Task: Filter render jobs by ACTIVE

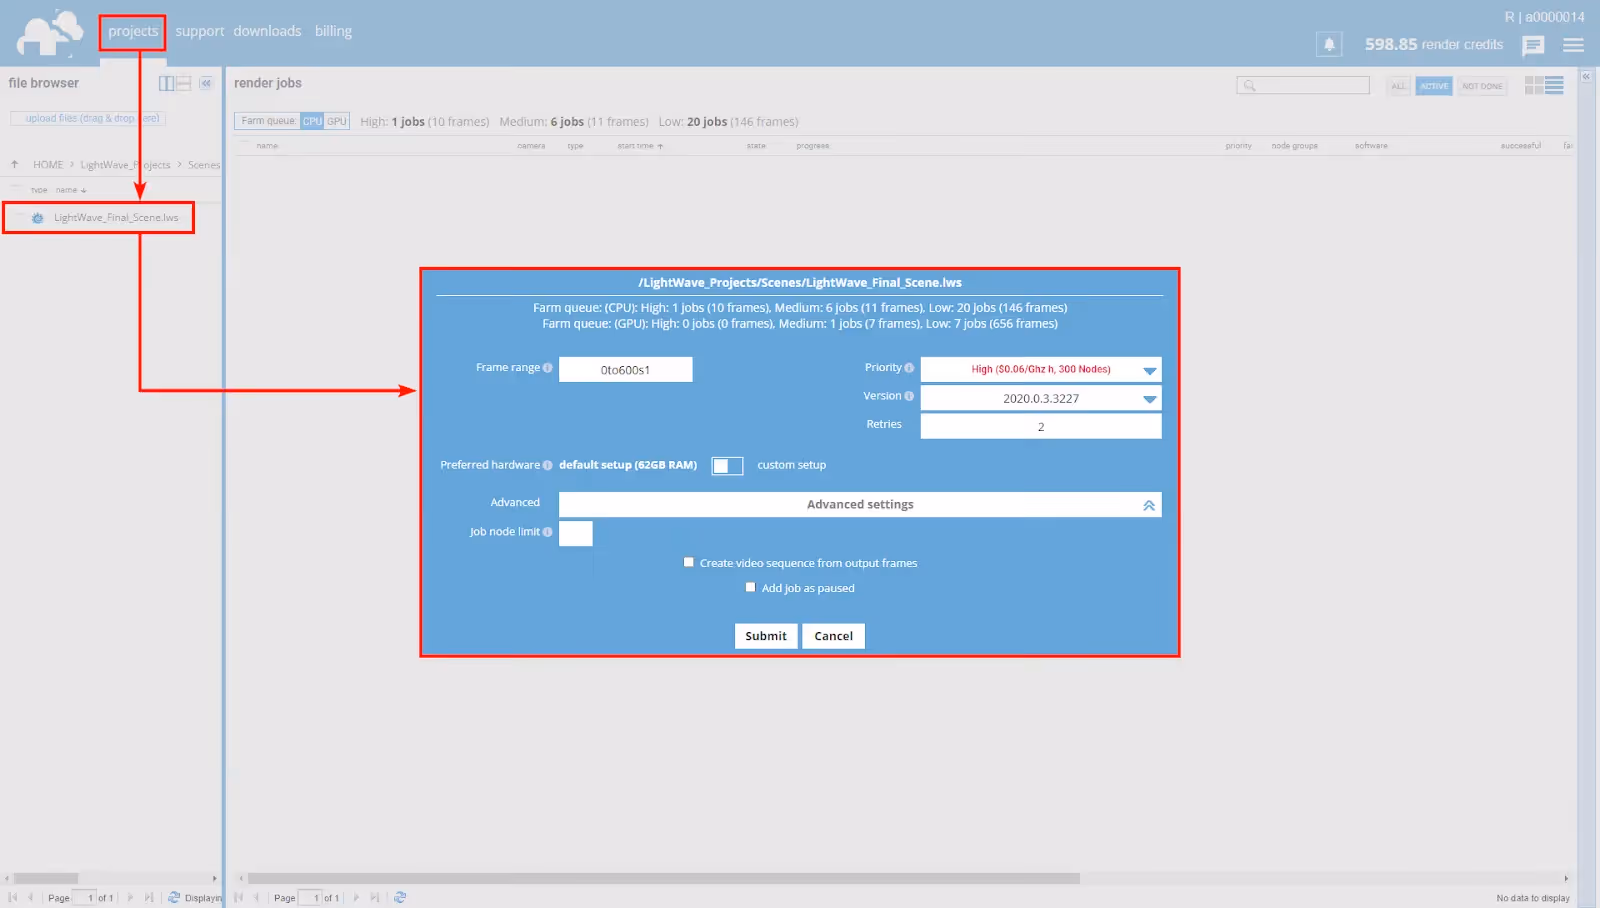Action: point(1434,86)
